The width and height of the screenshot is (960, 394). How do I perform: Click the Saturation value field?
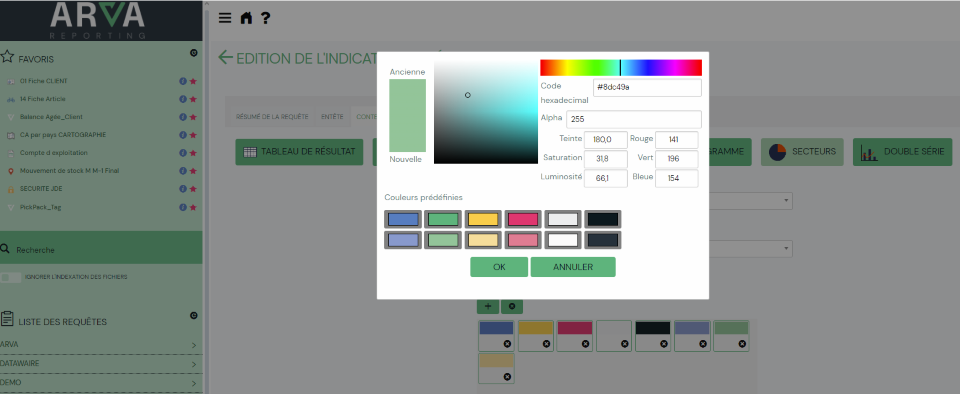tap(606, 159)
